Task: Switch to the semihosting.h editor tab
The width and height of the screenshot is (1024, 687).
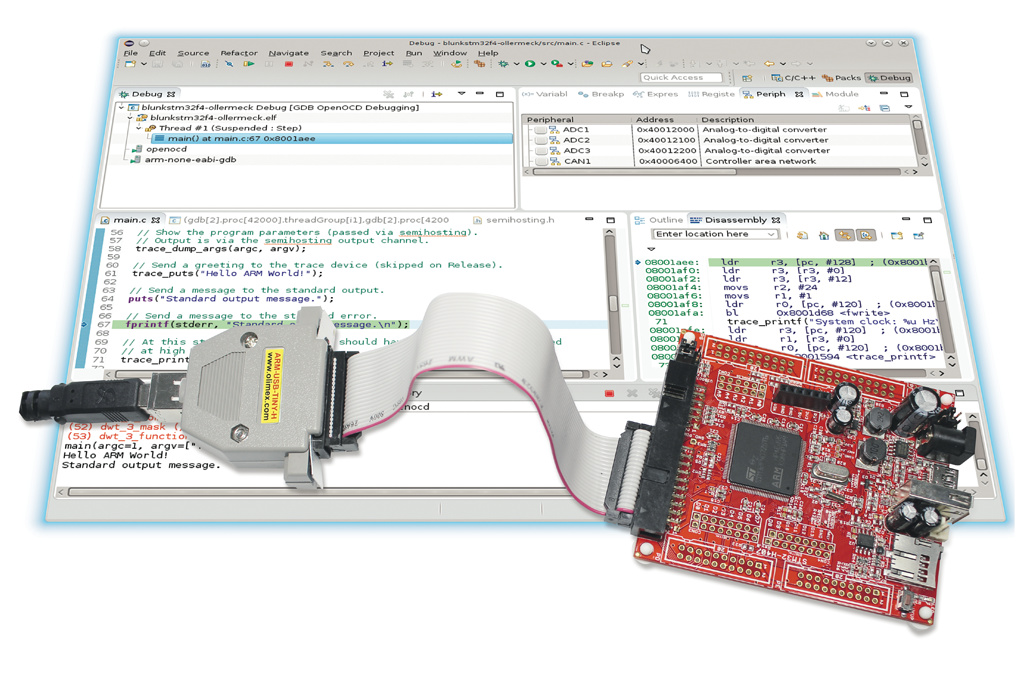Action: [513, 220]
